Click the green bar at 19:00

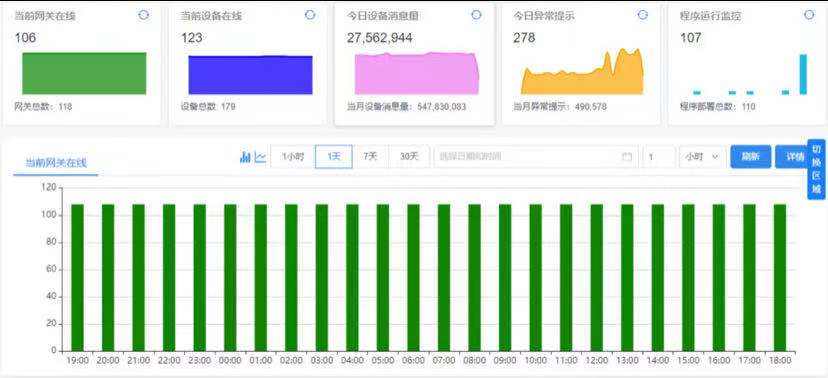coord(78,278)
